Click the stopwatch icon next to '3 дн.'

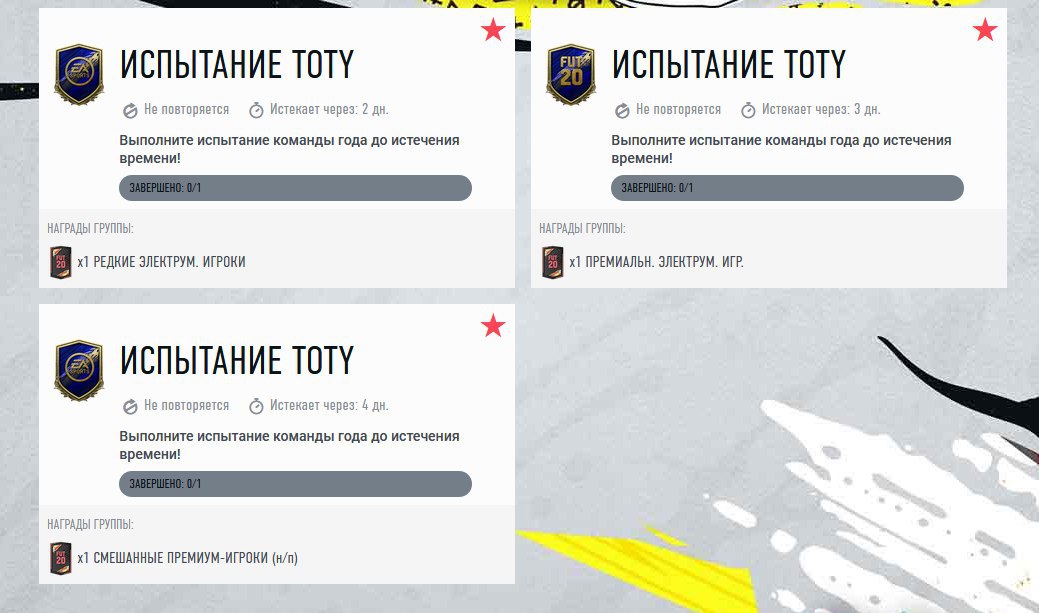(x=748, y=110)
